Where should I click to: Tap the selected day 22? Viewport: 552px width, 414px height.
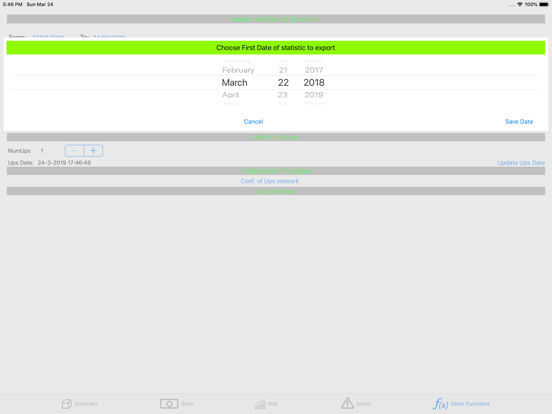coord(283,83)
